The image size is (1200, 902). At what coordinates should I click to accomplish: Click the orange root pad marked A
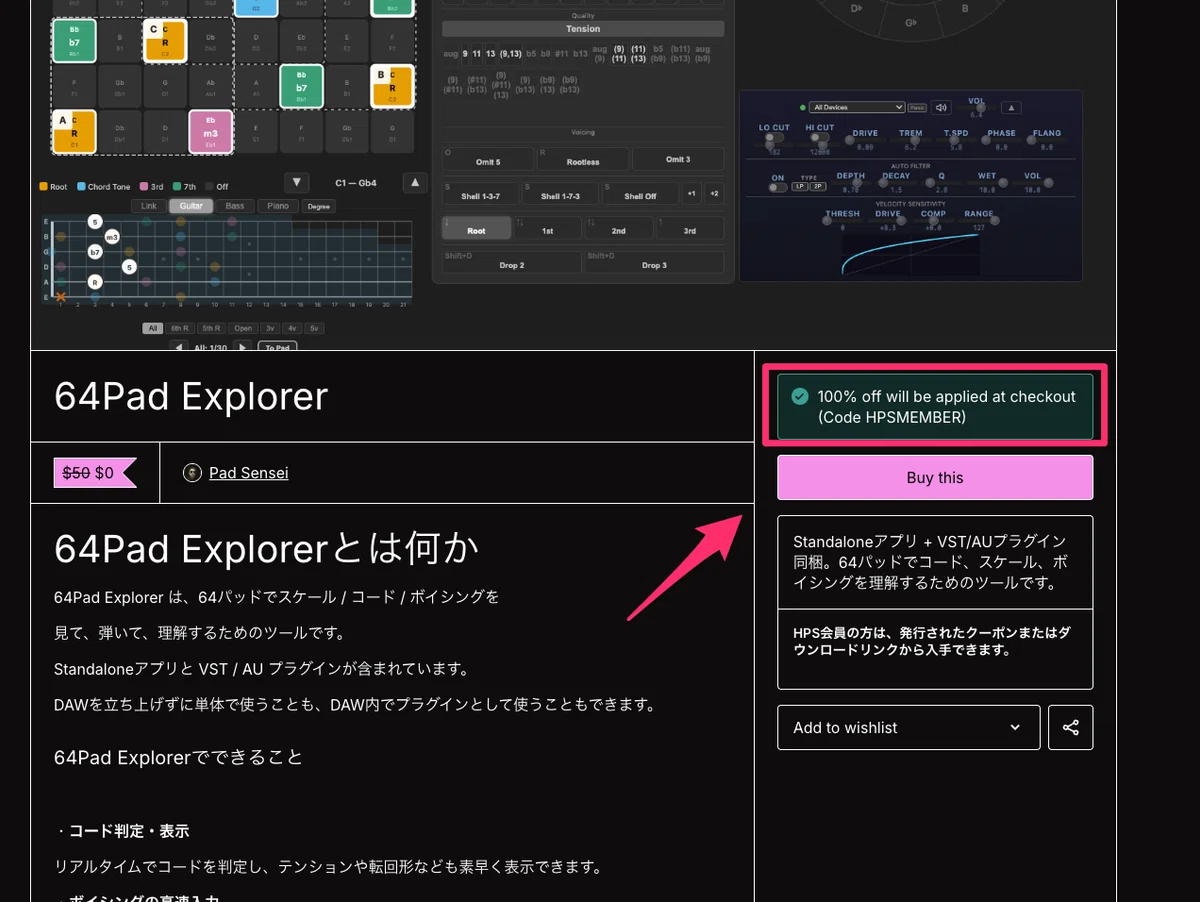coord(74,131)
